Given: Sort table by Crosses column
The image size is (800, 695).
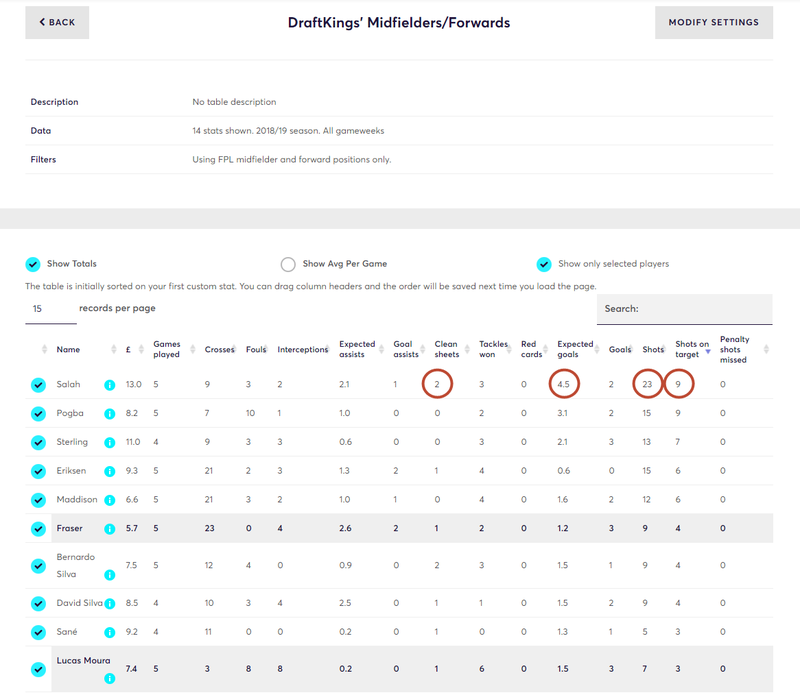Looking at the screenshot, I should click(219, 350).
